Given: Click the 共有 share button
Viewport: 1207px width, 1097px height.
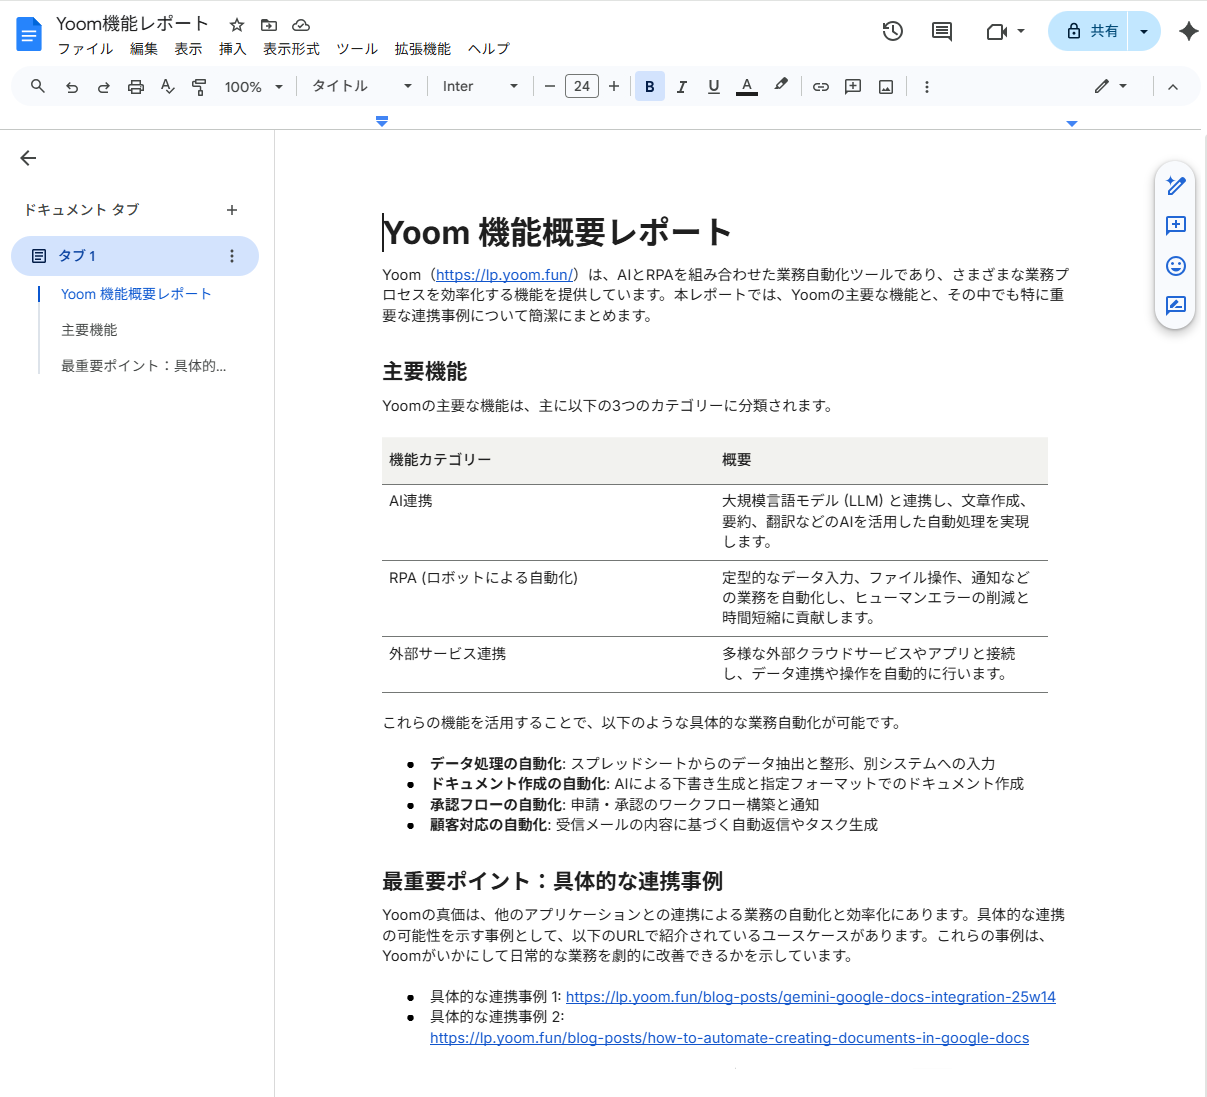Looking at the screenshot, I should 1090,31.
